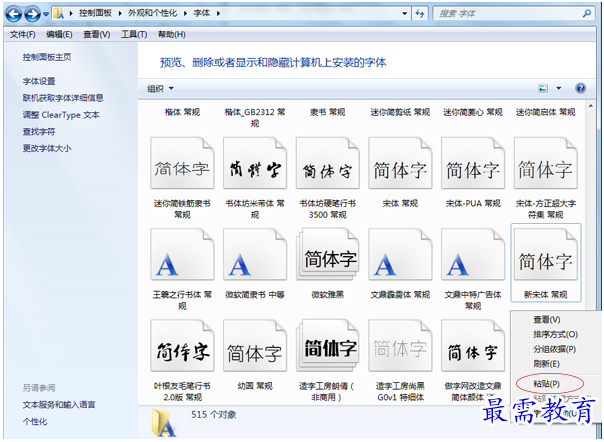Open 更改字体大小 in the sidebar
The image size is (604, 442).
(47, 148)
